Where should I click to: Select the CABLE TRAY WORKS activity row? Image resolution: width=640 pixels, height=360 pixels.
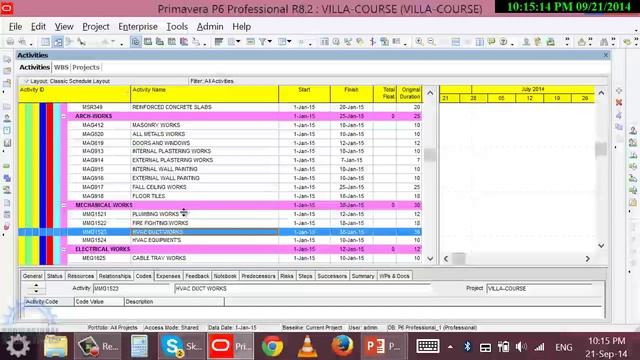pyautogui.click(x=220, y=258)
